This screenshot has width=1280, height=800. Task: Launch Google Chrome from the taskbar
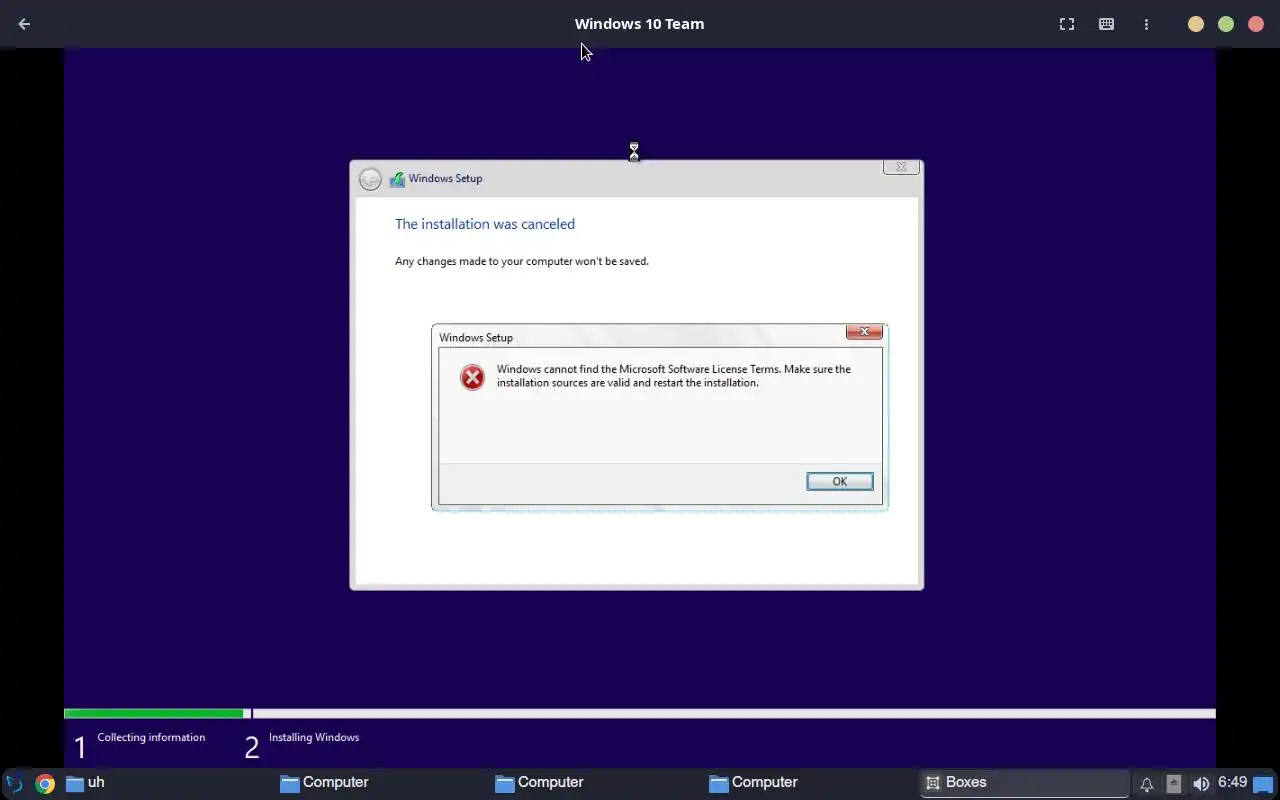(45, 783)
